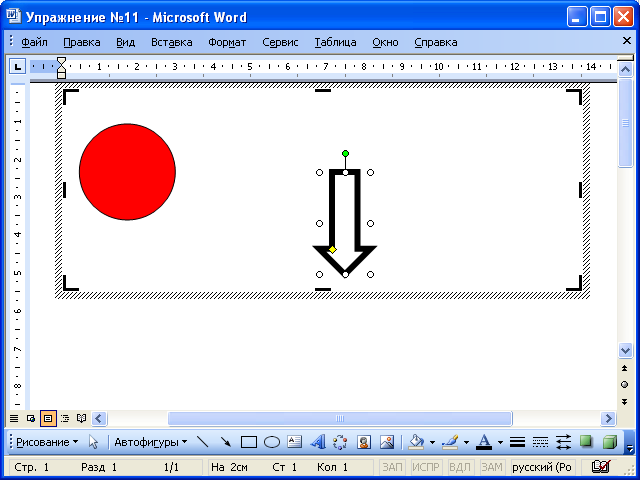The height and width of the screenshot is (480, 640).
Task: Open the Вставка menu
Action: tap(171, 42)
